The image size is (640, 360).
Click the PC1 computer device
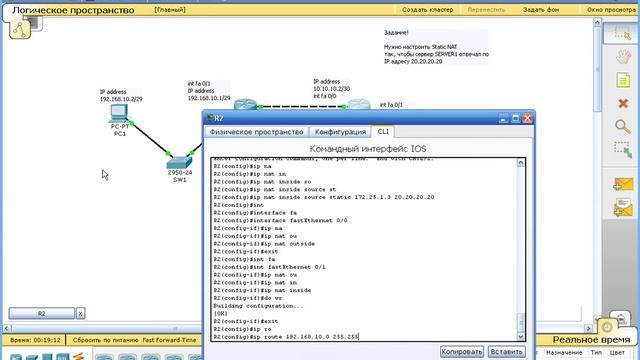119,114
